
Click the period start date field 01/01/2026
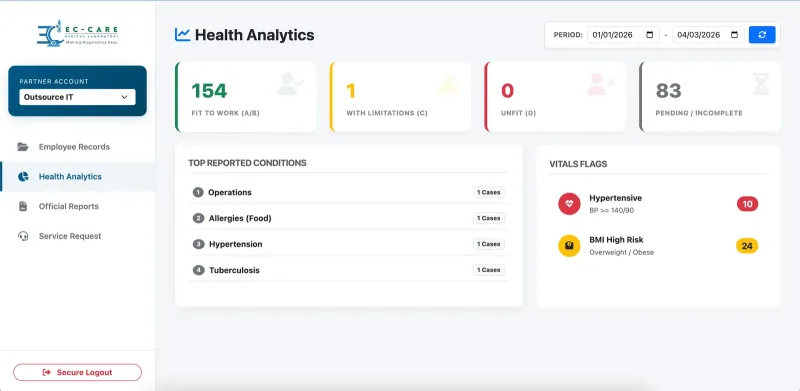(623, 35)
